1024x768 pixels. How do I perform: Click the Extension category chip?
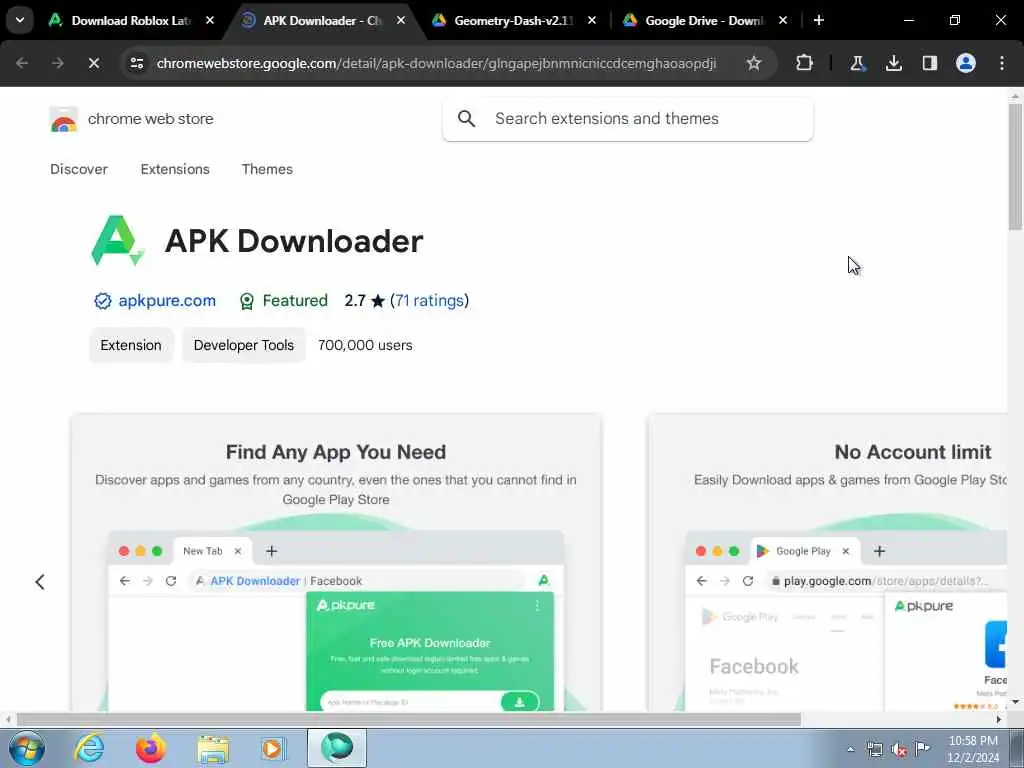[x=131, y=345]
